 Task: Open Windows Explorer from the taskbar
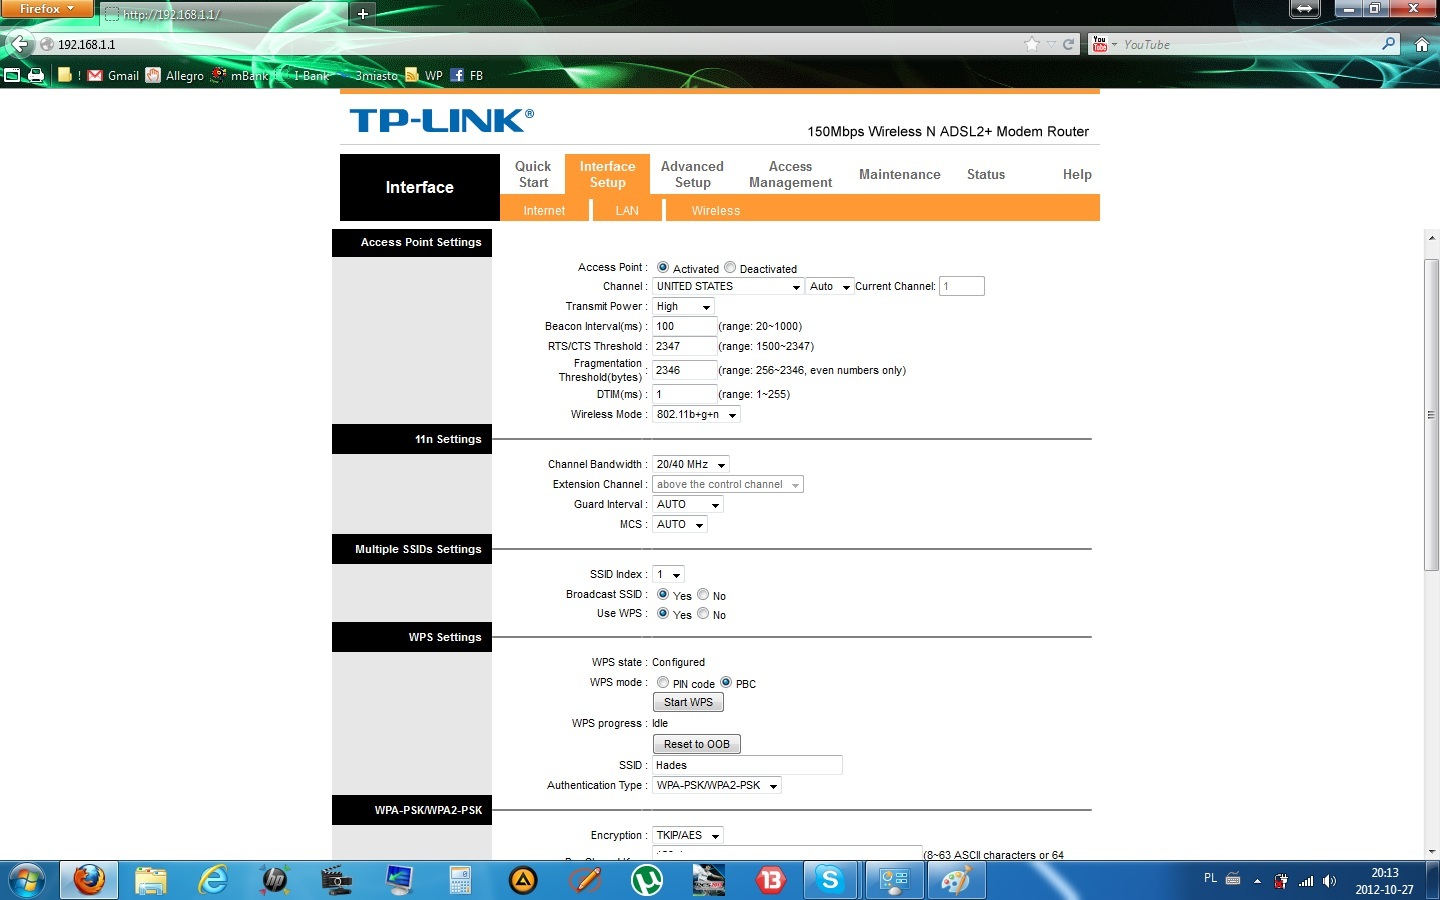click(x=151, y=880)
